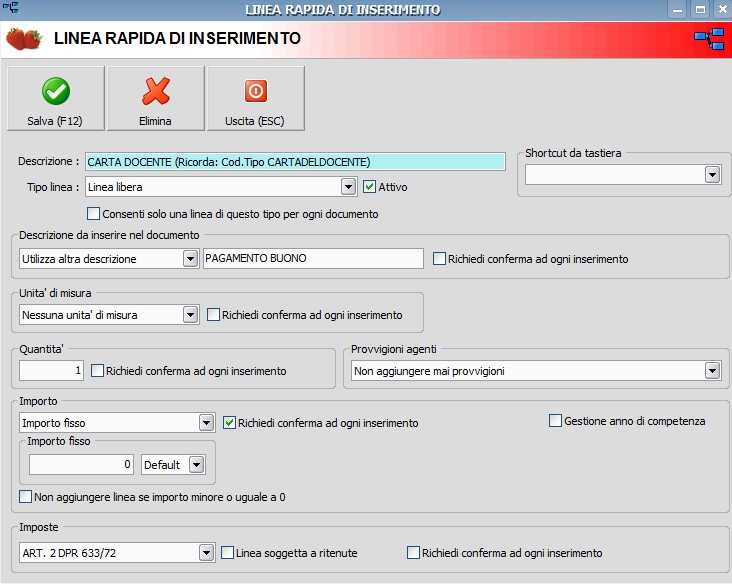Open the Tipo linea dropdown
Screen dimensions: 732x584
(x=348, y=187)
